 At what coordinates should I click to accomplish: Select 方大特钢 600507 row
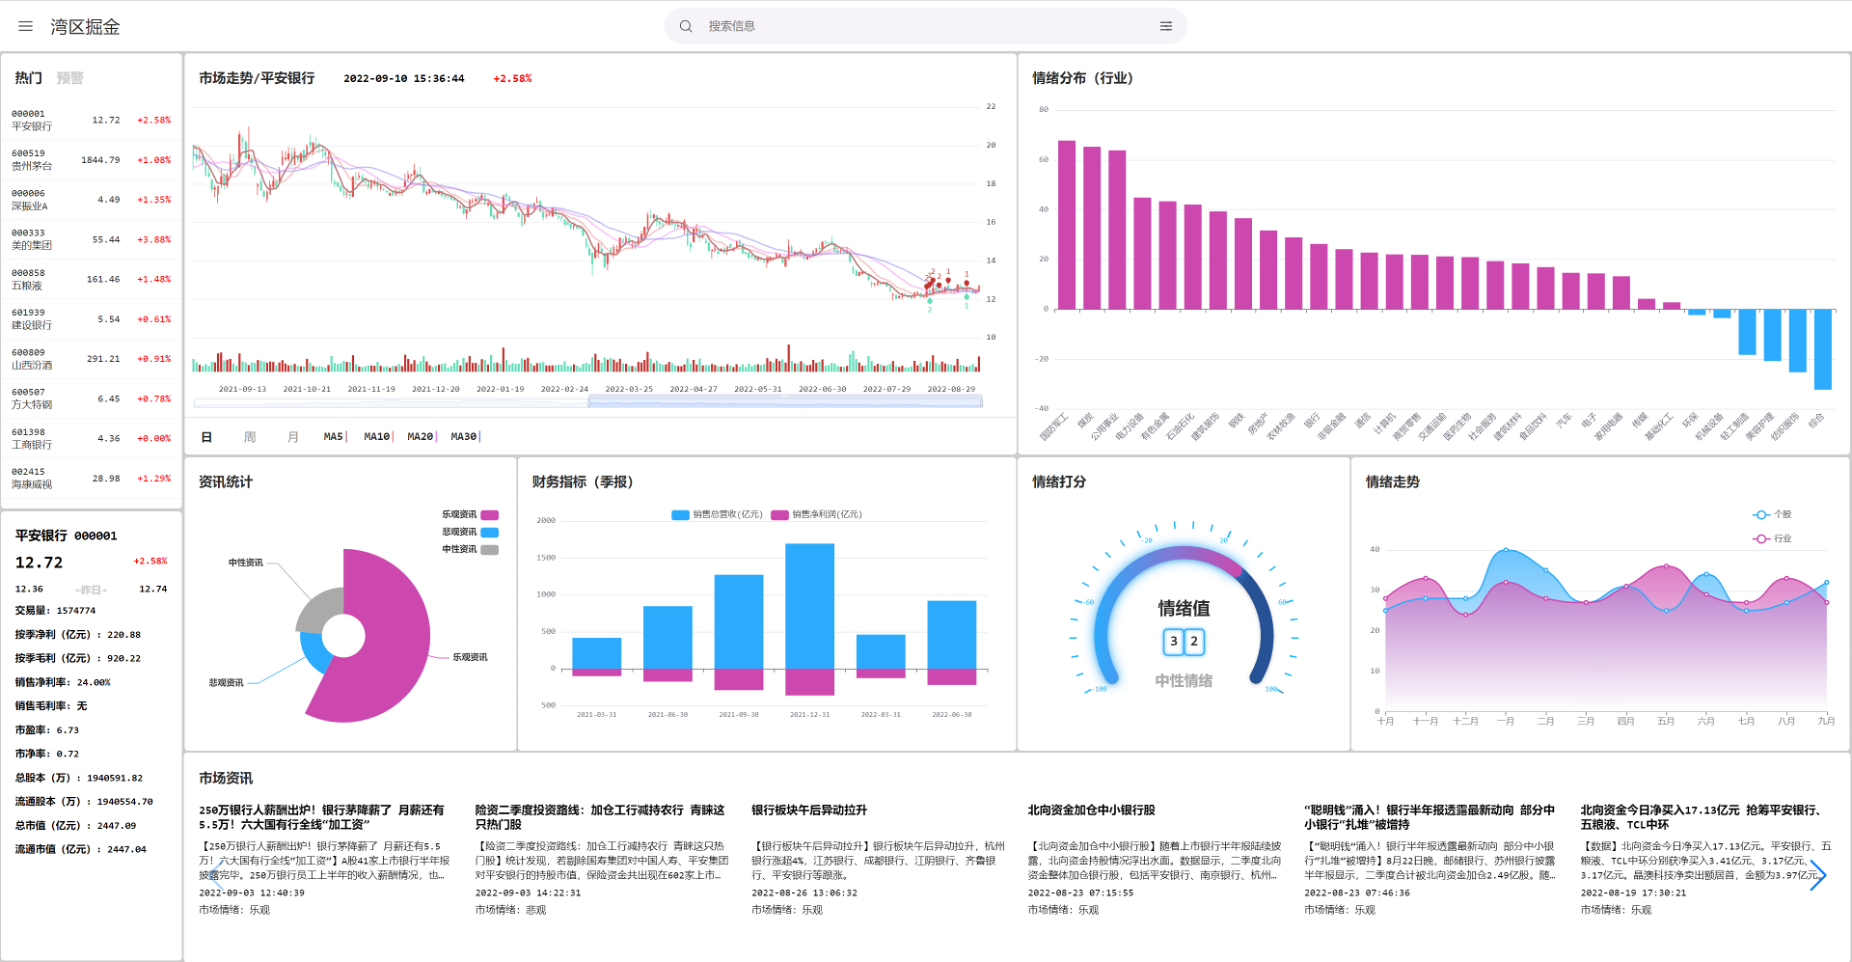coord(91,399)
